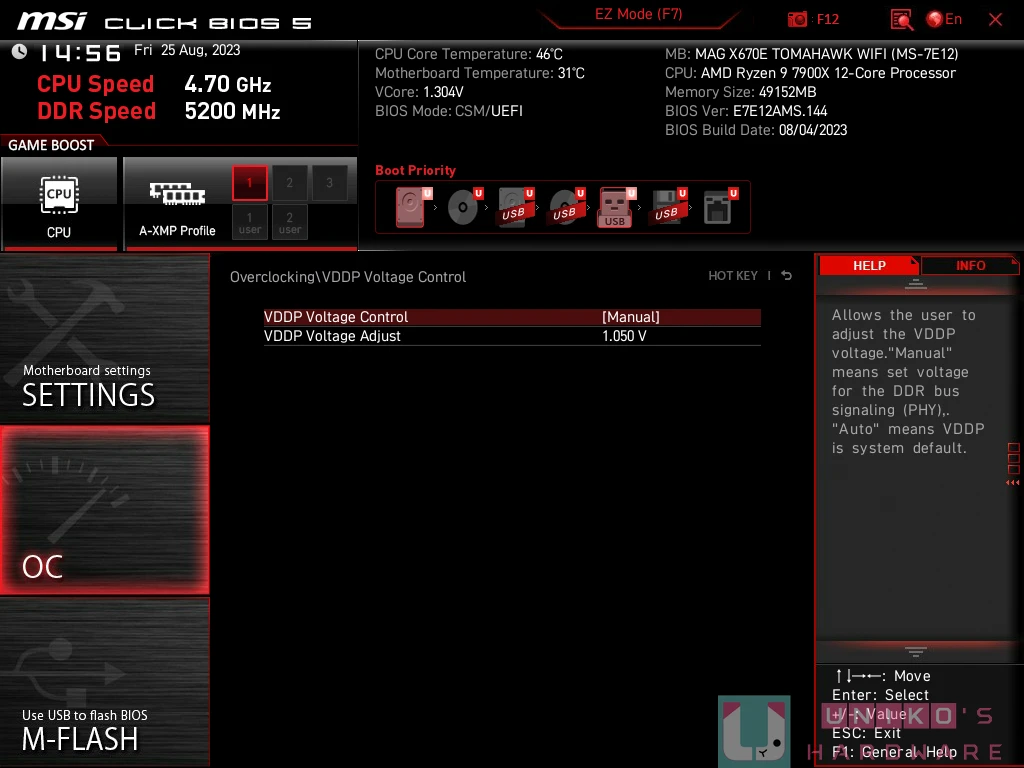Click the Boot Priority heading
1024x768 pixels.
pyautogui.click(x=415, y=170)
